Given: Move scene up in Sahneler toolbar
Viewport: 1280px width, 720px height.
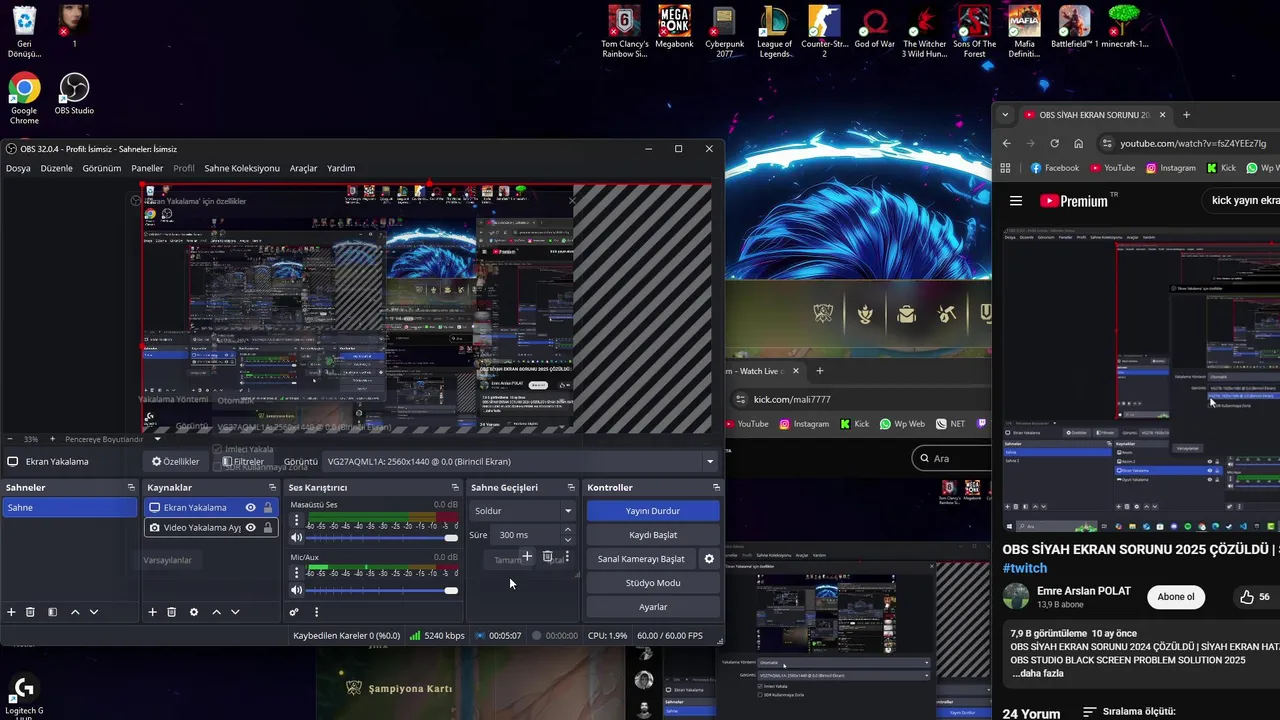Looking at the screenshot, I should (x=74, y=612).
